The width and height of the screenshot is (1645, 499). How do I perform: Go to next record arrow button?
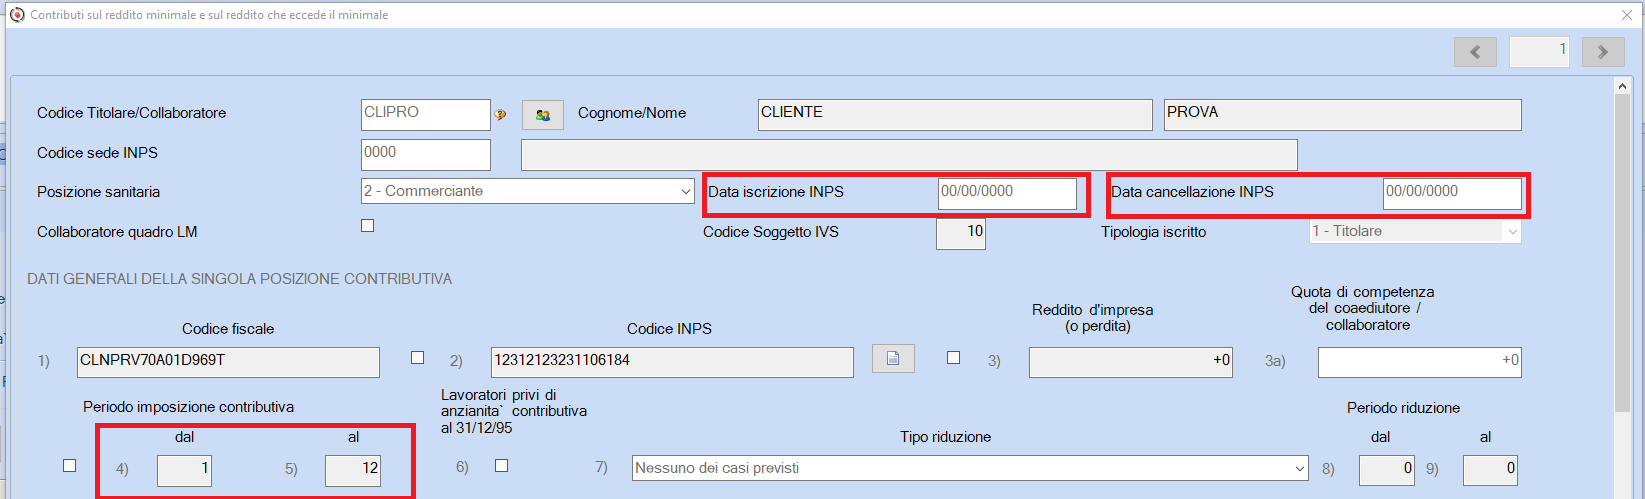click(1603, 52)
